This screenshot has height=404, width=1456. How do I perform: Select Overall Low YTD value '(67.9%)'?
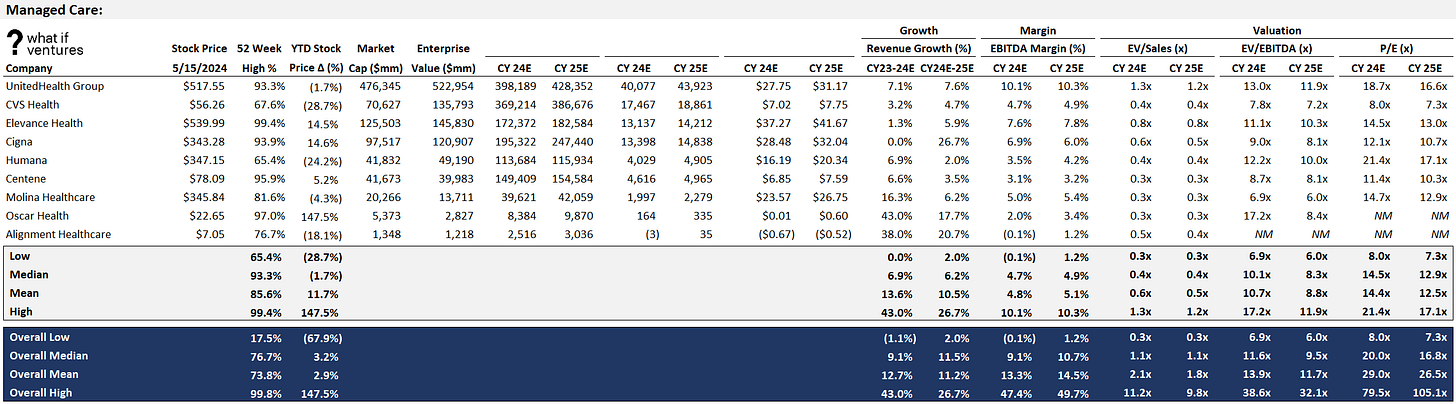(321, 338)
